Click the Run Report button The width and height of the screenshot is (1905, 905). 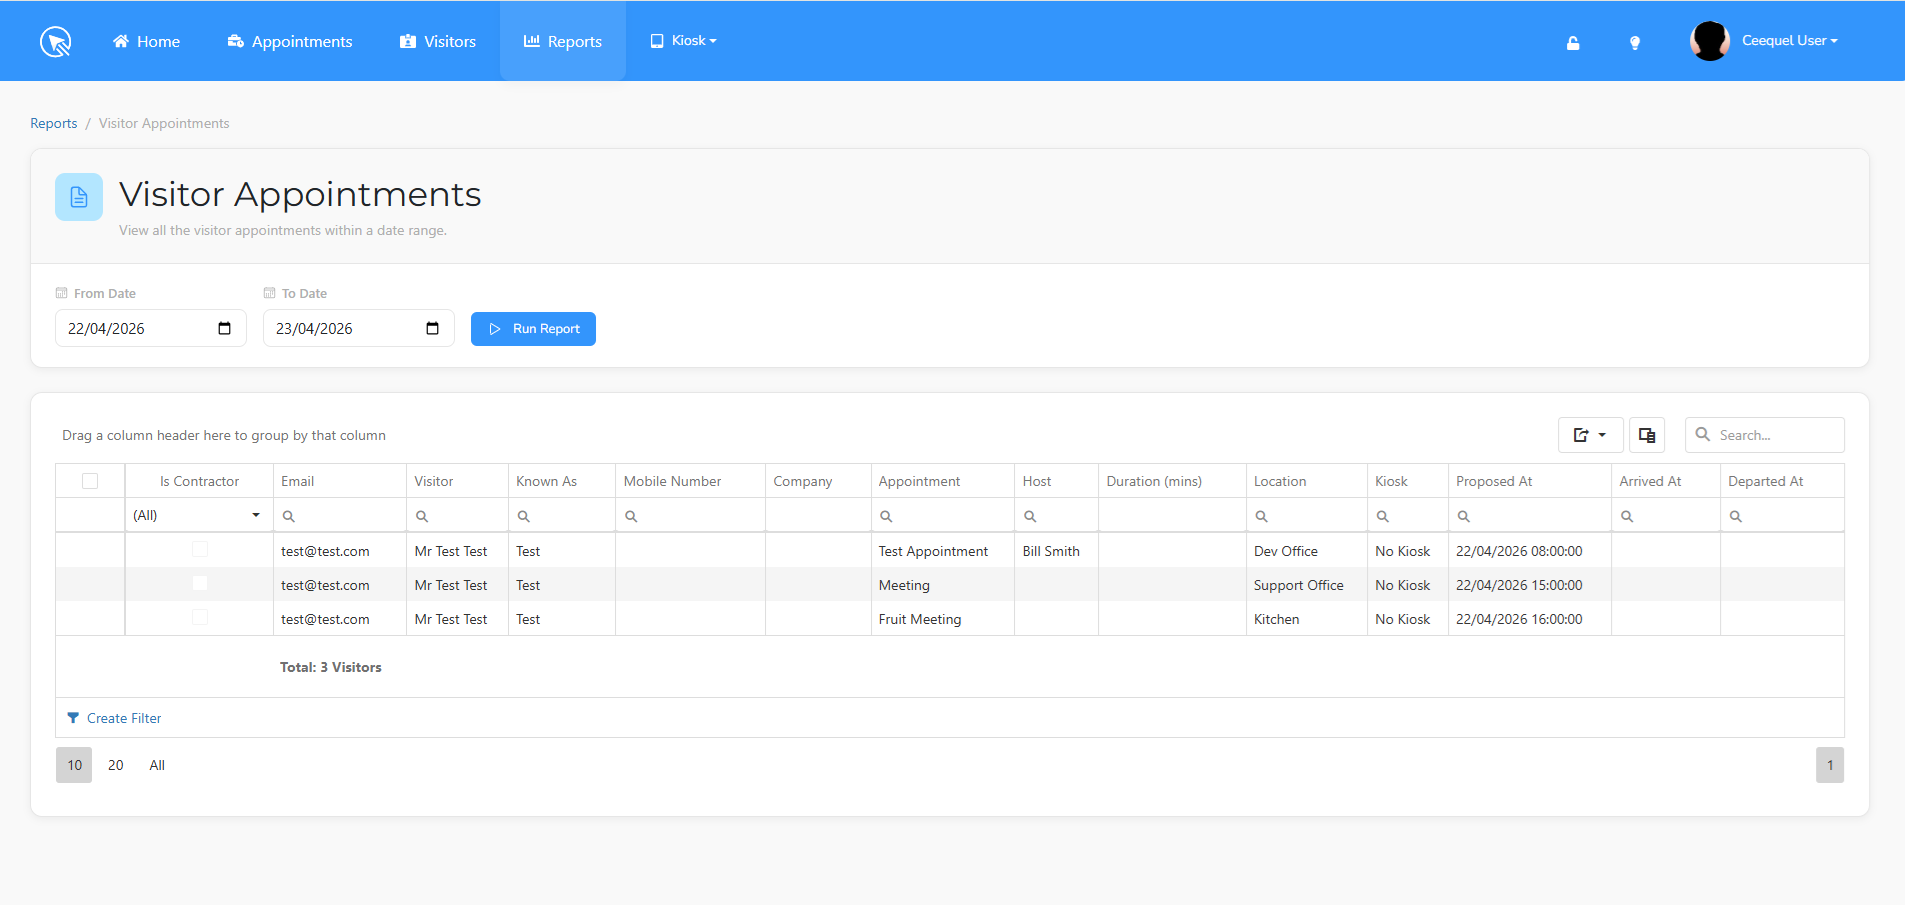(x=533, y=329)
